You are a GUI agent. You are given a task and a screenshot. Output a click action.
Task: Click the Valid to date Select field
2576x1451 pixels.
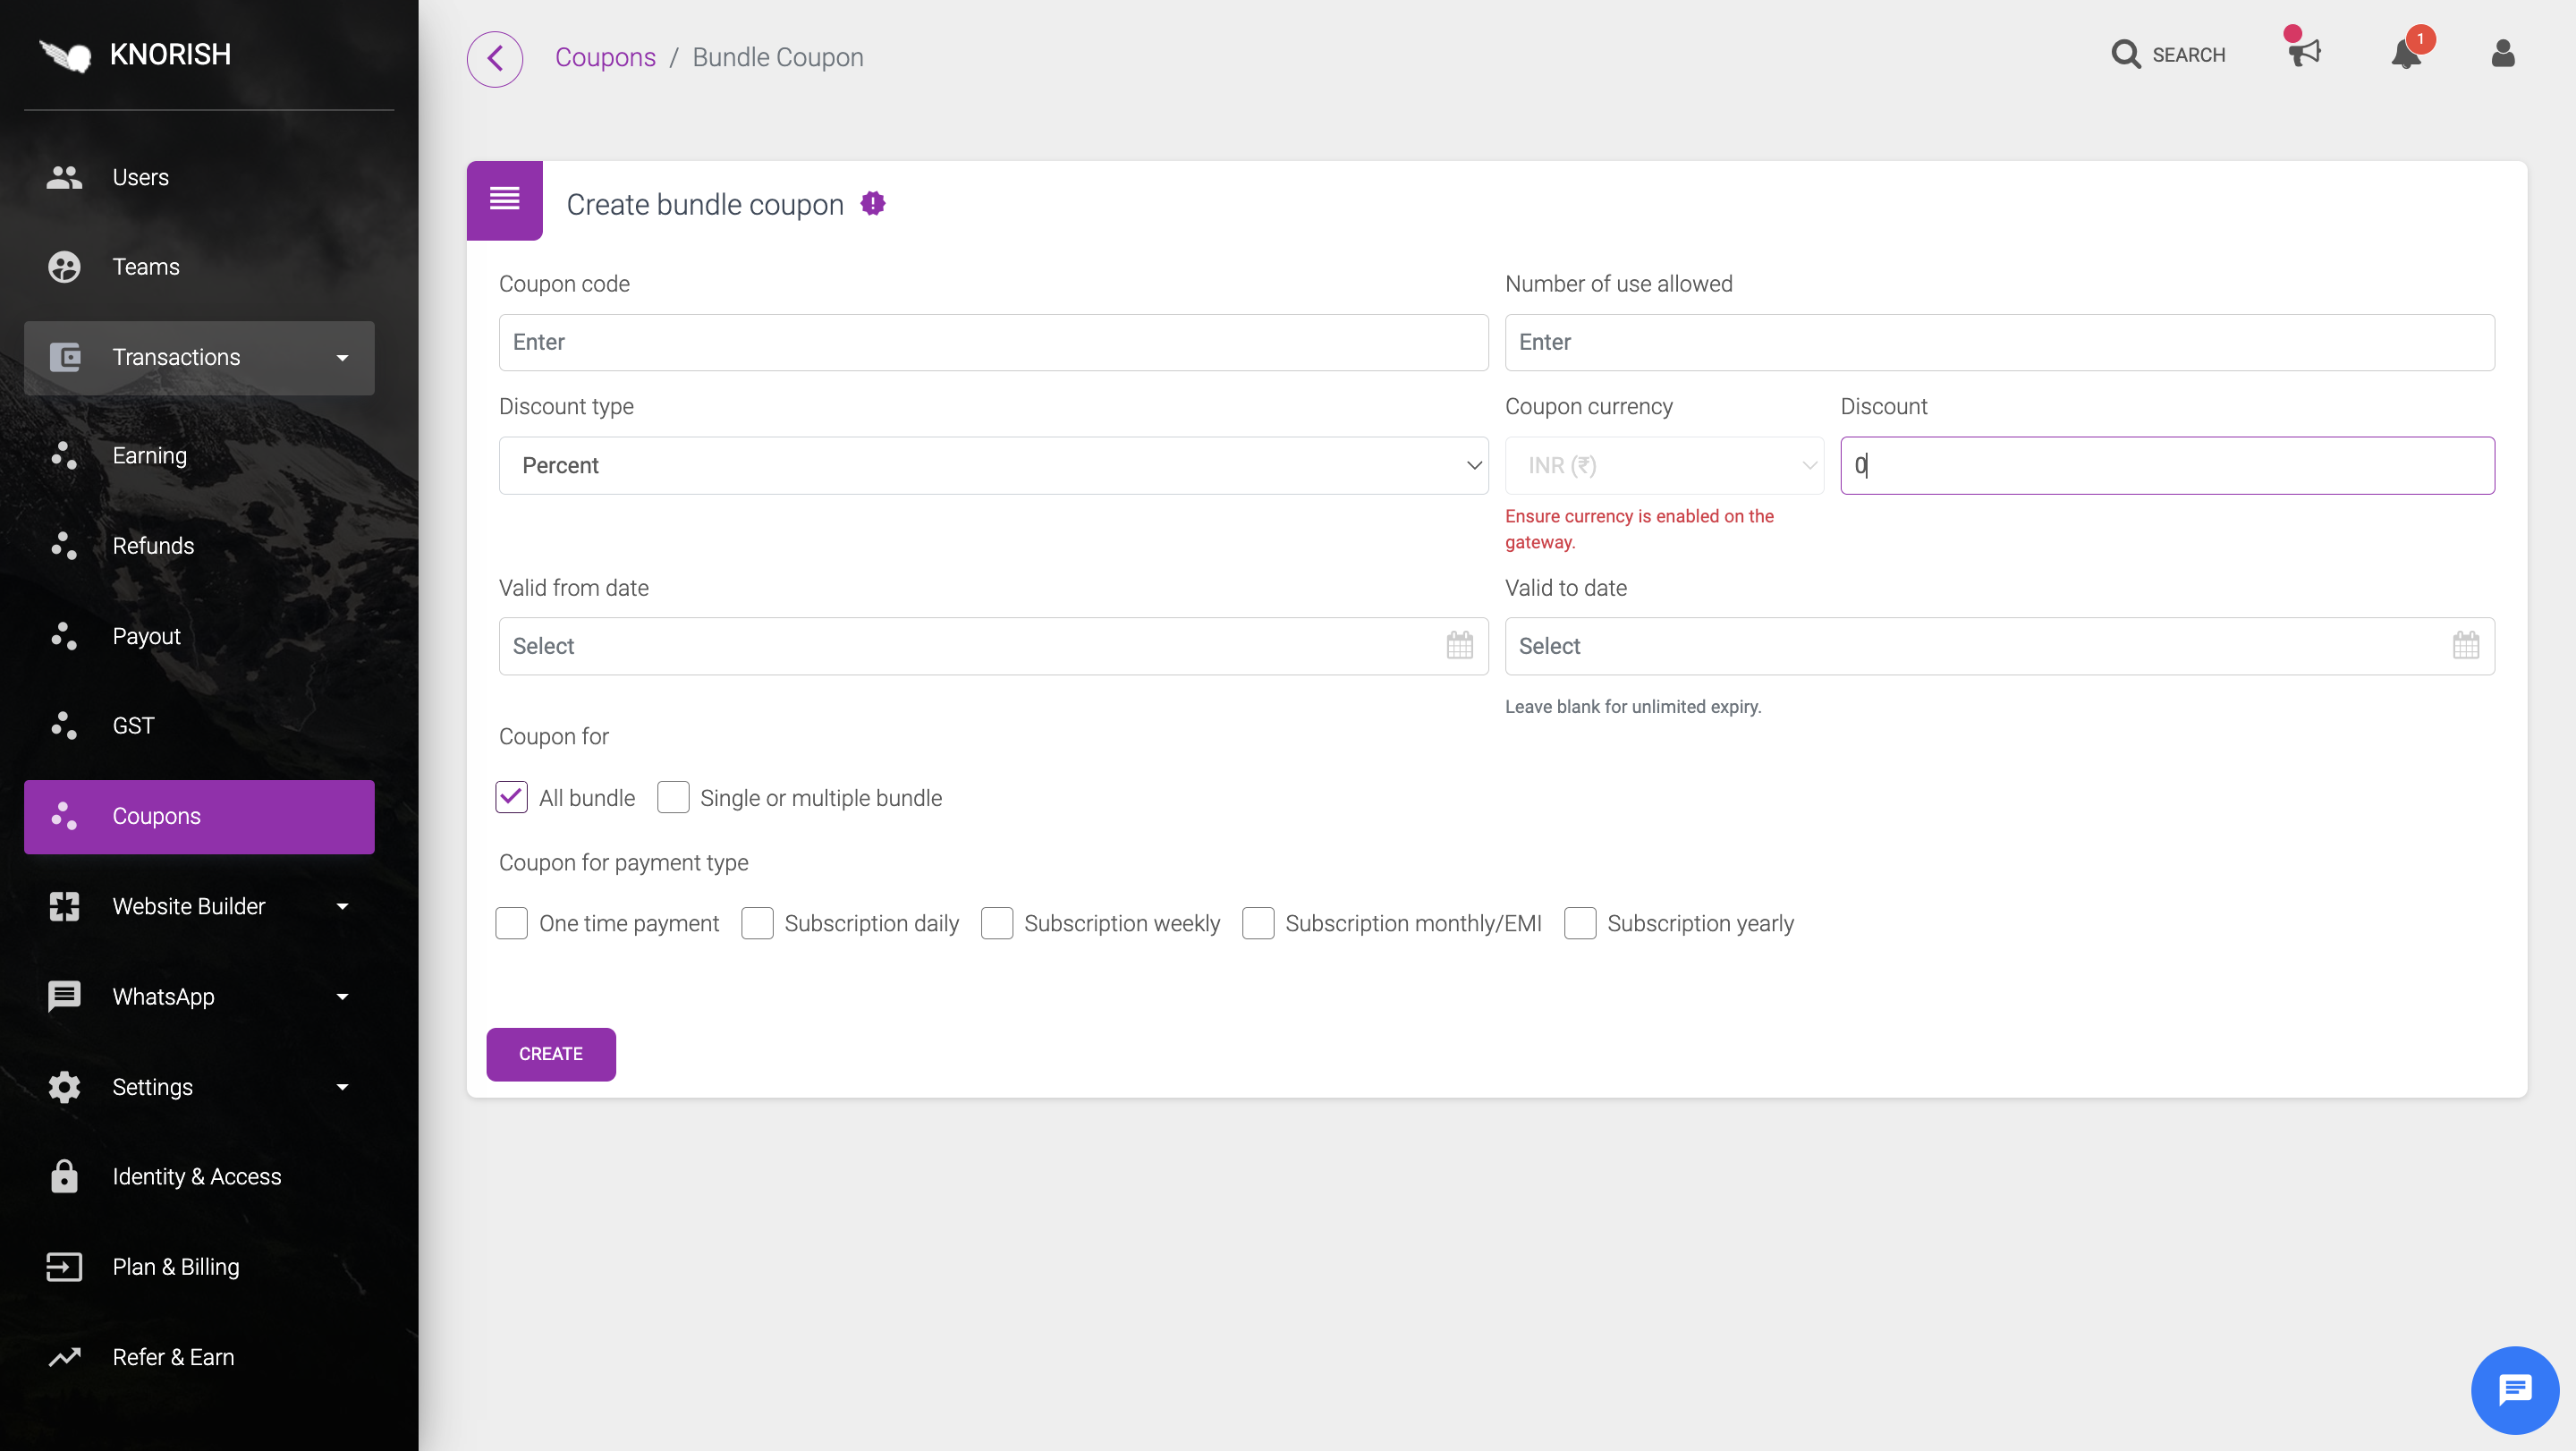point(1999,646)
